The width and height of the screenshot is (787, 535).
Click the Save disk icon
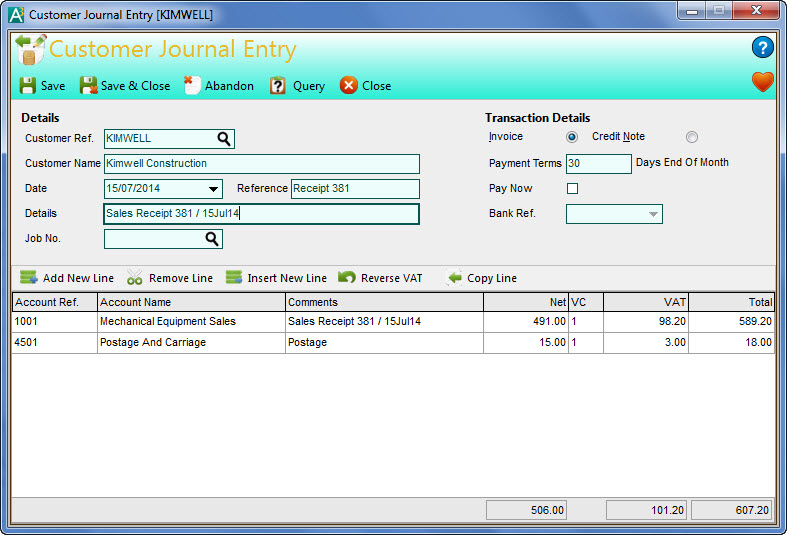[x=28, y=85]
